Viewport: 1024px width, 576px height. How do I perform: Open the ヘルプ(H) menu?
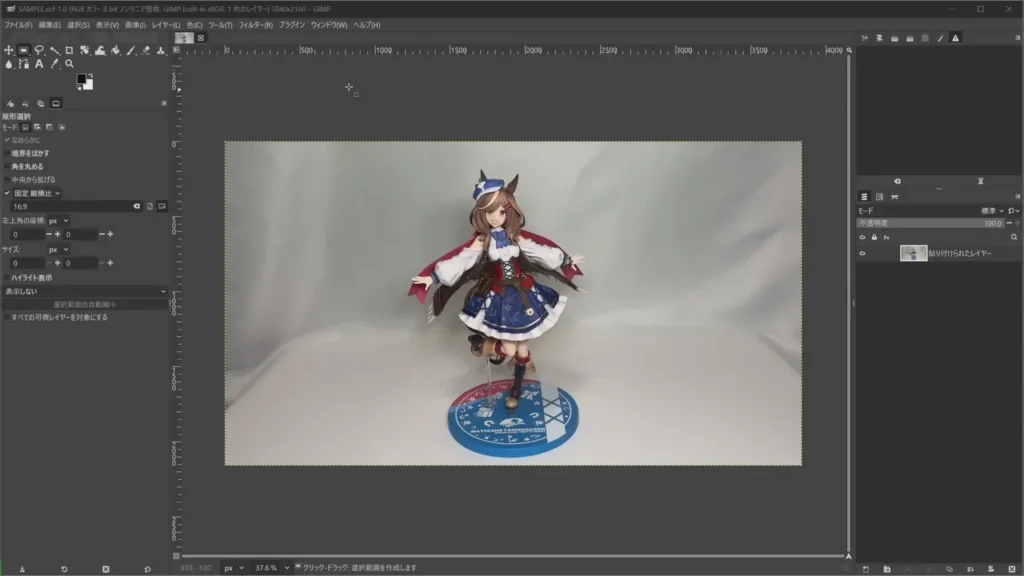pyautogui.click(x=367, y=25)
